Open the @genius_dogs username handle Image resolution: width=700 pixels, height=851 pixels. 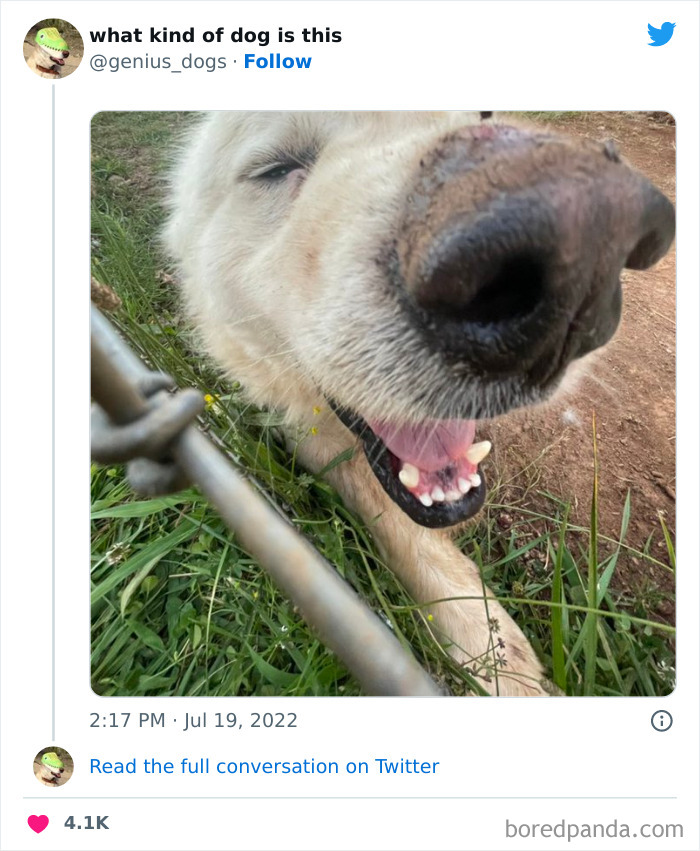point(146,62)
